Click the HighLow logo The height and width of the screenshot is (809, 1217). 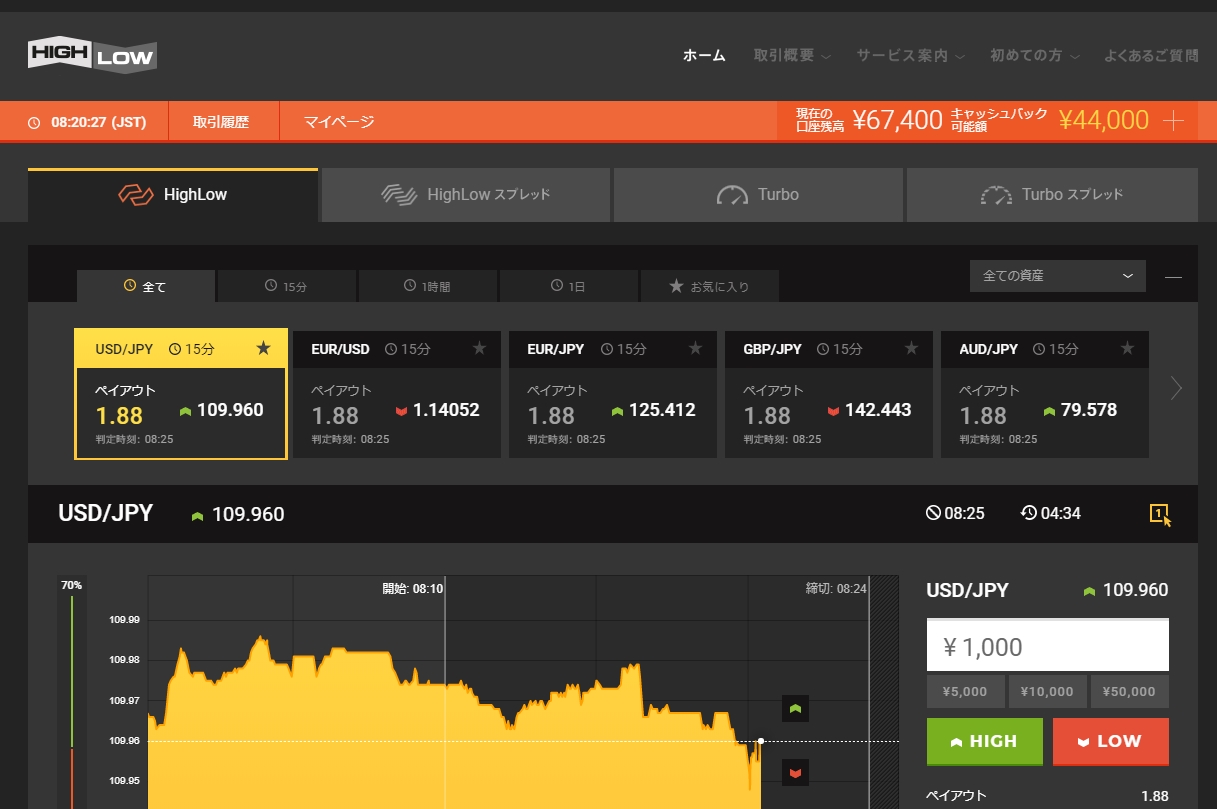(x=92, y=54)
